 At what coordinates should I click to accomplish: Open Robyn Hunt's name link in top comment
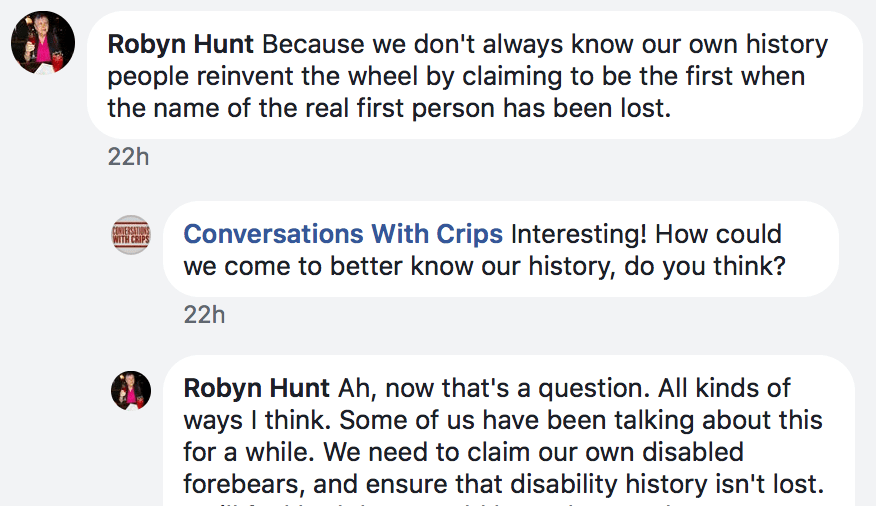tap(181, 46)
